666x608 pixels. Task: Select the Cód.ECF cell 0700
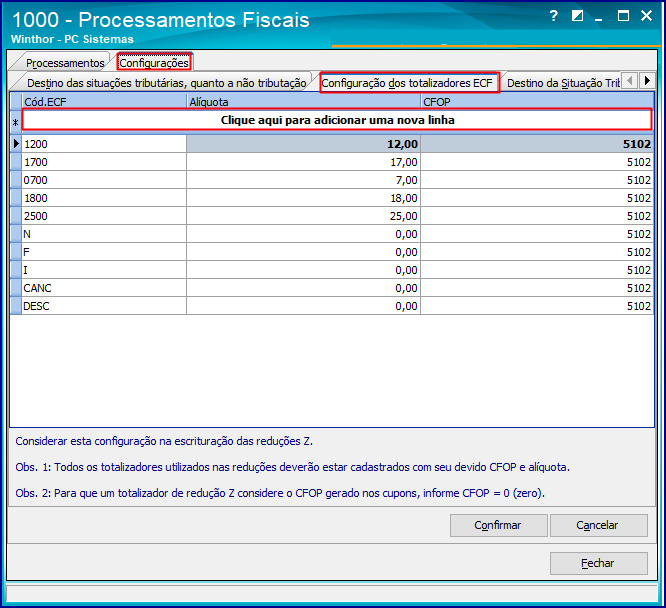104,180
